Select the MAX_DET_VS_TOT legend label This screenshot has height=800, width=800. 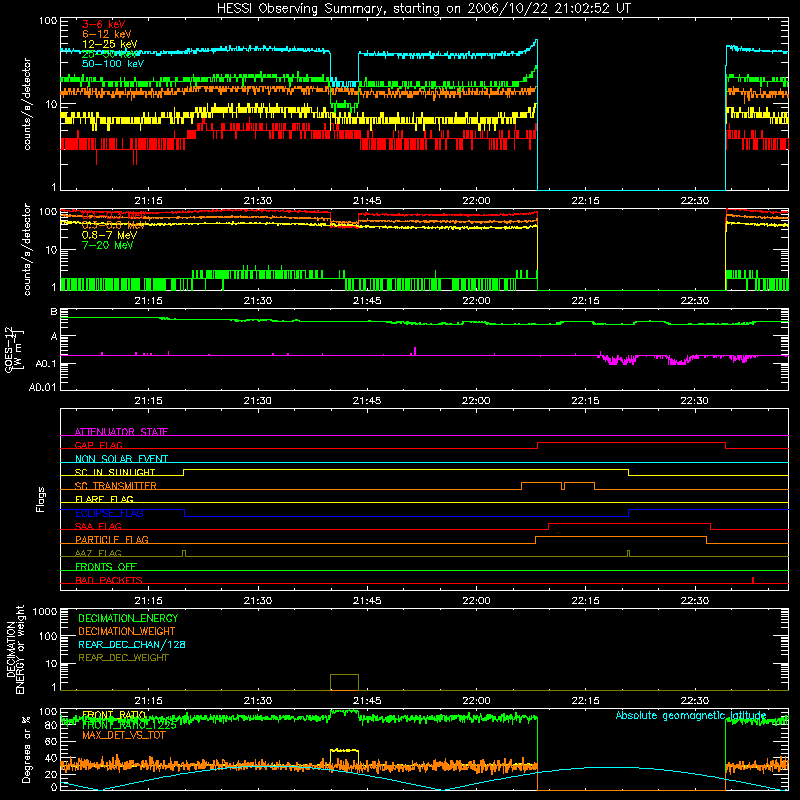click(x=123, y=735)
